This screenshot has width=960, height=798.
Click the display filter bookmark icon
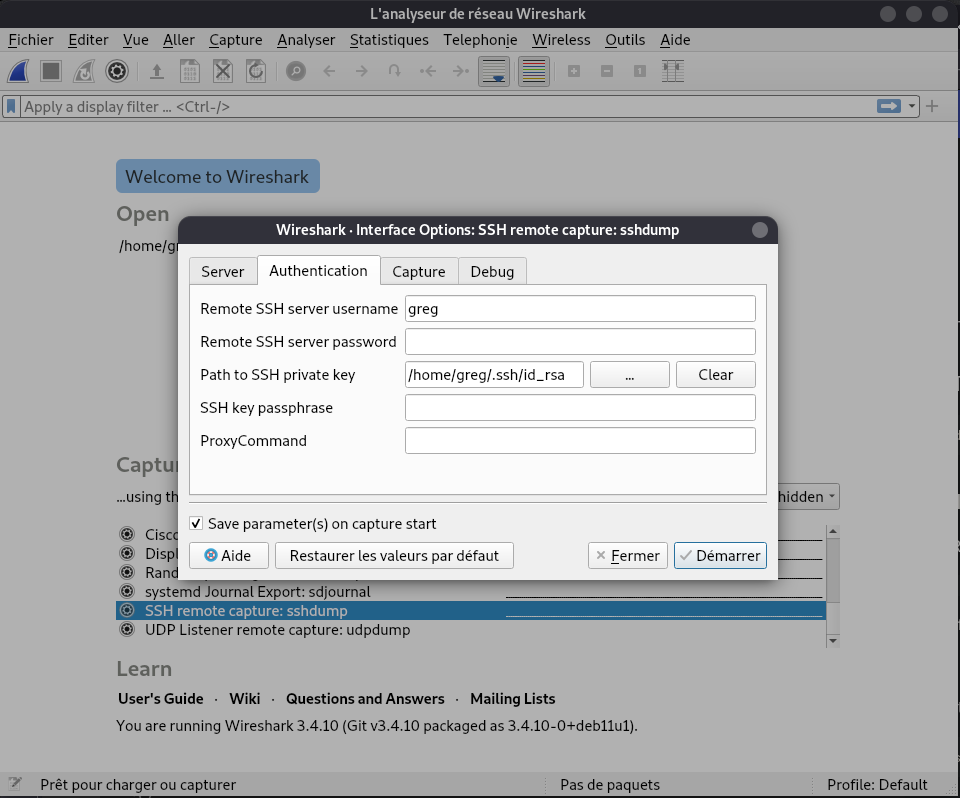click(x=11, y=106)
